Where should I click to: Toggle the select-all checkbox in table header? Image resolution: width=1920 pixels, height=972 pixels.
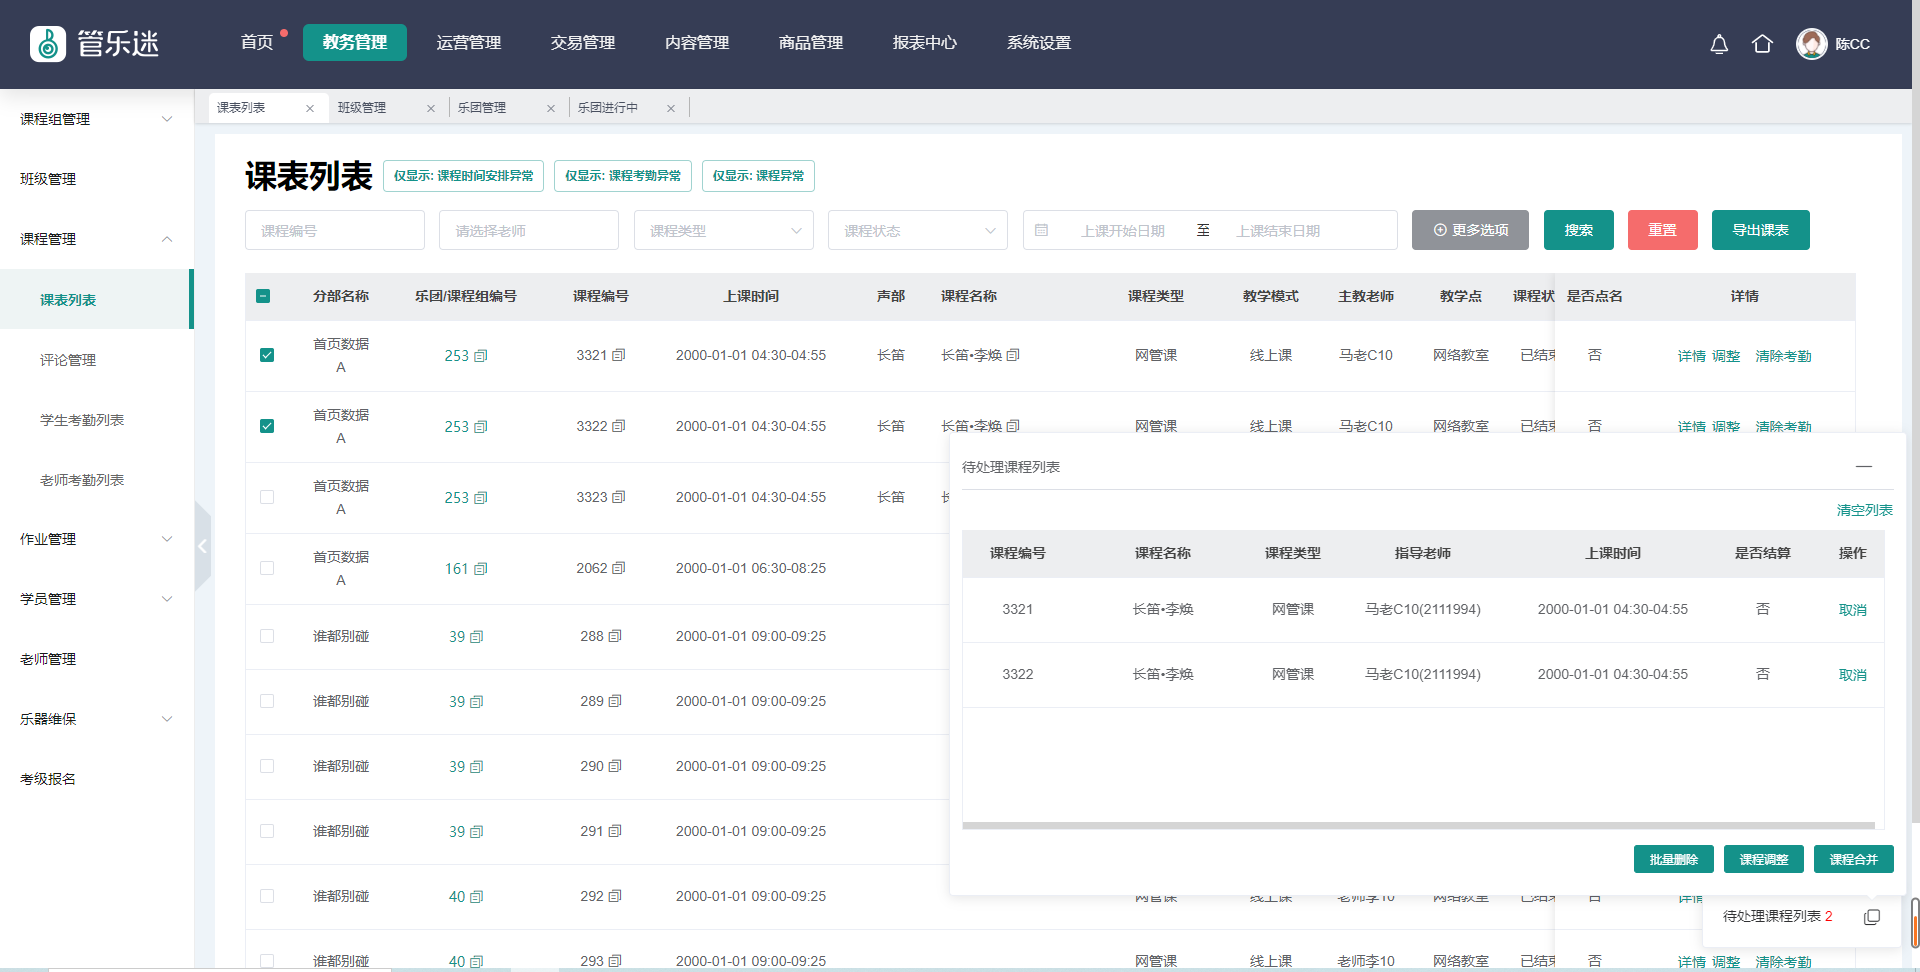pyautogui.click(x=263, y=296)
